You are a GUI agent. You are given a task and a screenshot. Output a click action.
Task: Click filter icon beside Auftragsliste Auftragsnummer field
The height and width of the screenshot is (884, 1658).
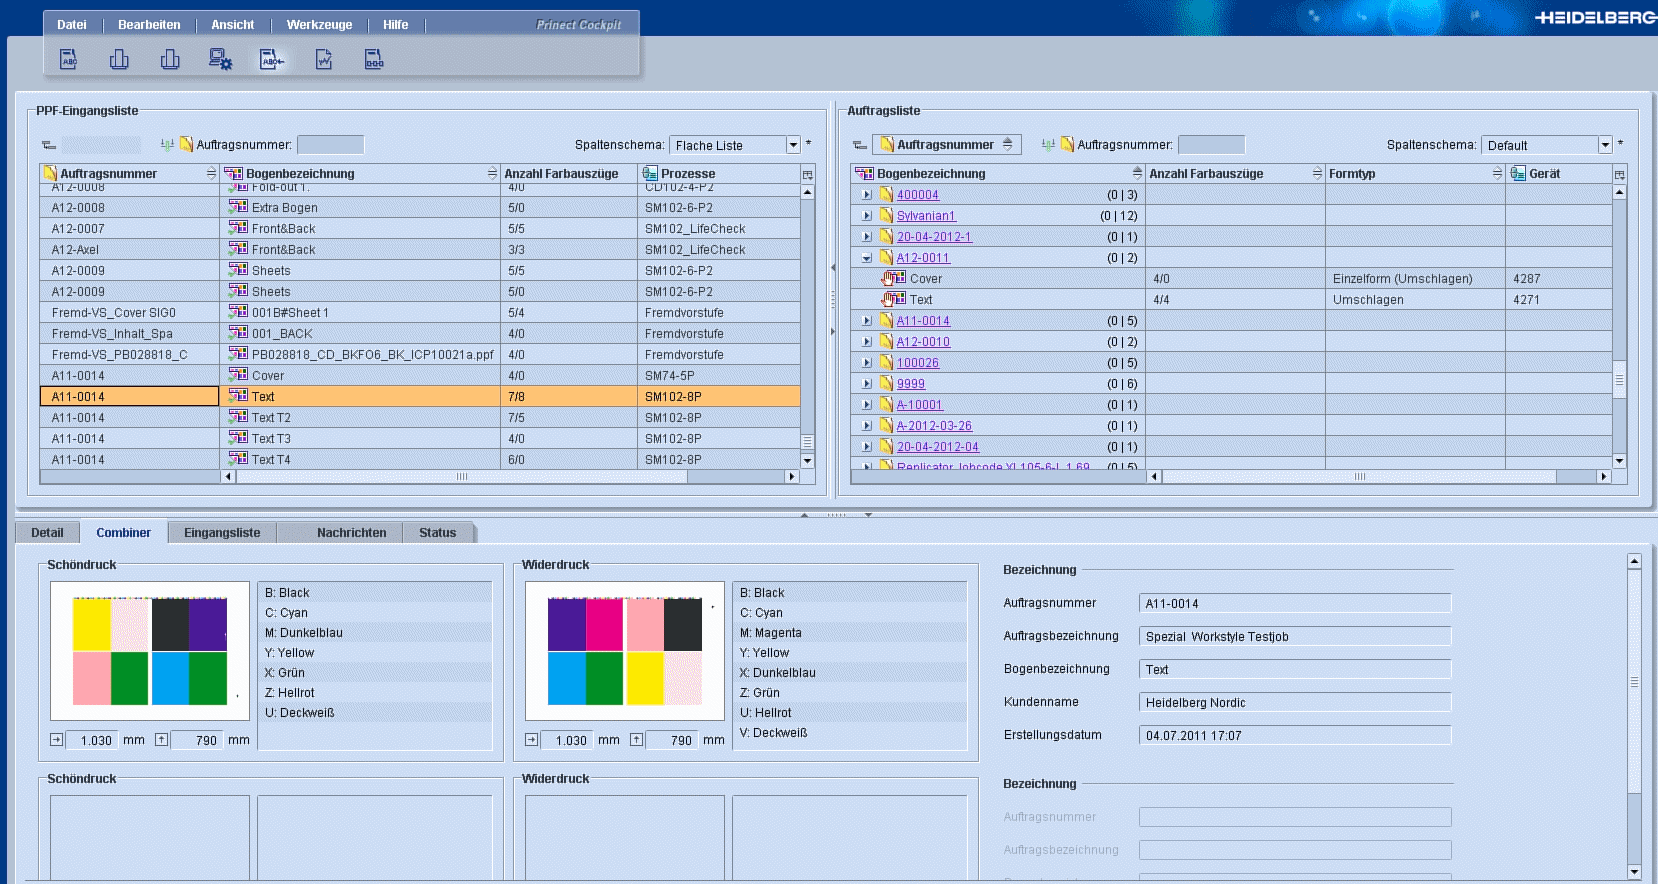point(1048,145)
